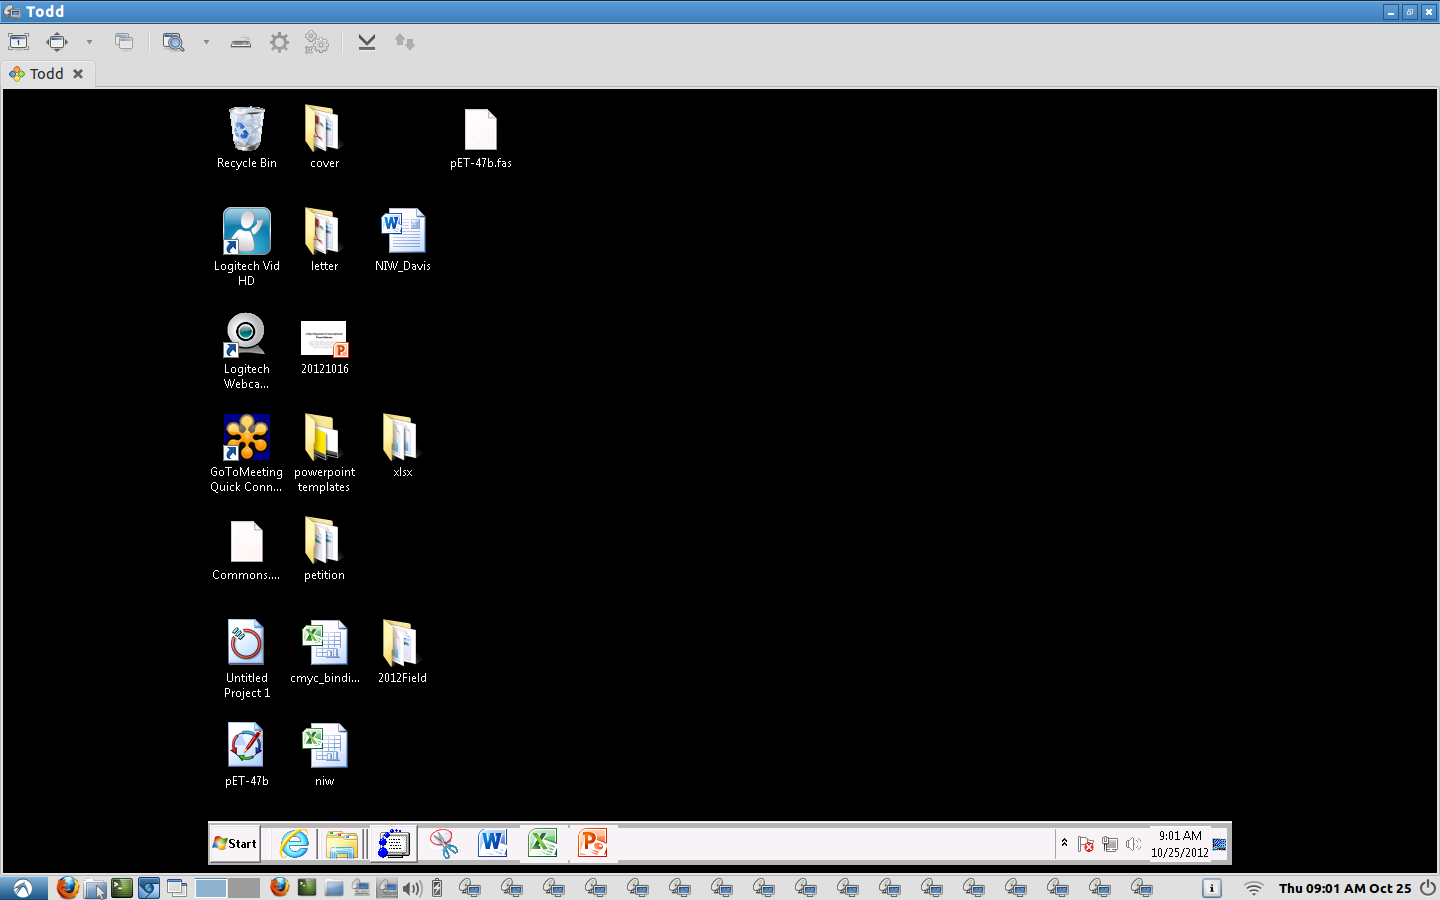
Task: Select the Untitled Project 1 file
Action: click(246, 659)
